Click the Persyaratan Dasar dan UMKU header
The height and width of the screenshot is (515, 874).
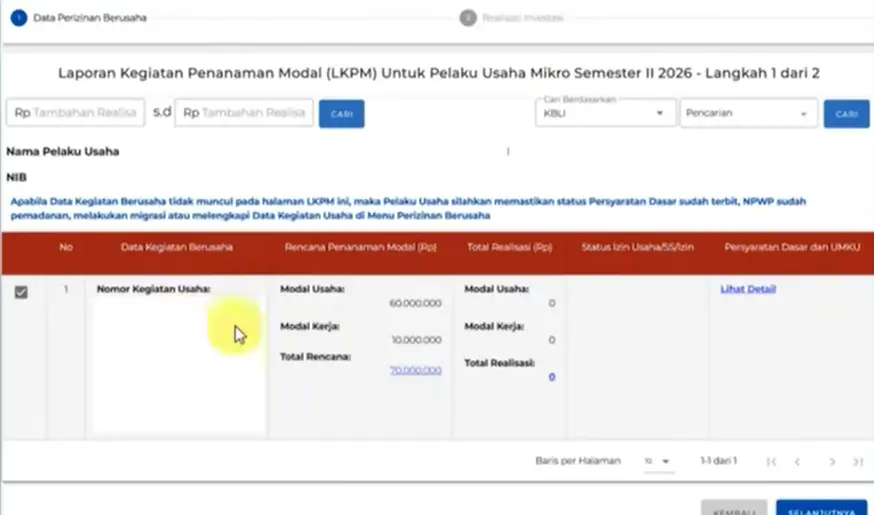792,247
